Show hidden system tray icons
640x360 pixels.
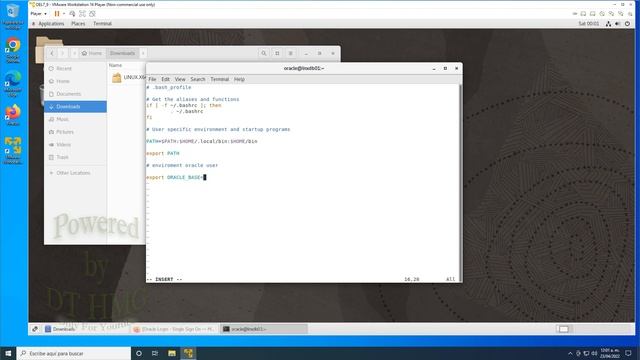tap(570, 353)
